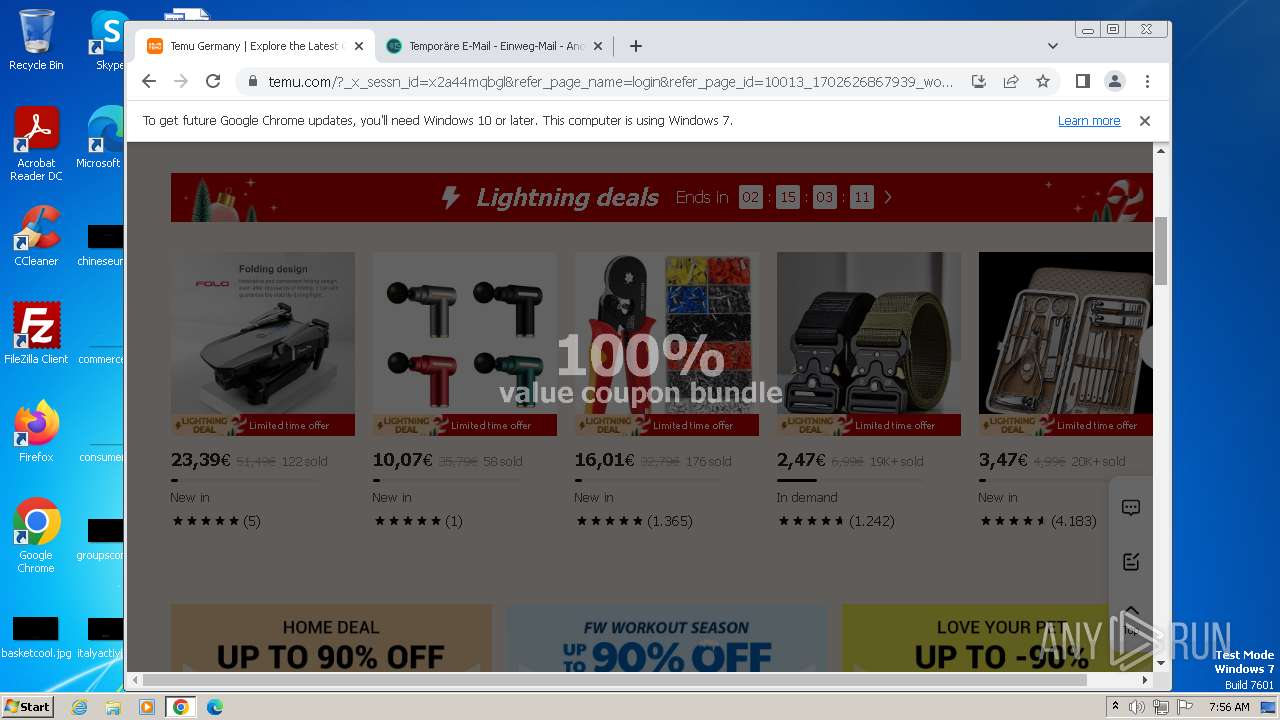Bookmark this page with the star icon
Viewport: 1280px width, 720px height.
(x=1043, y=81)
